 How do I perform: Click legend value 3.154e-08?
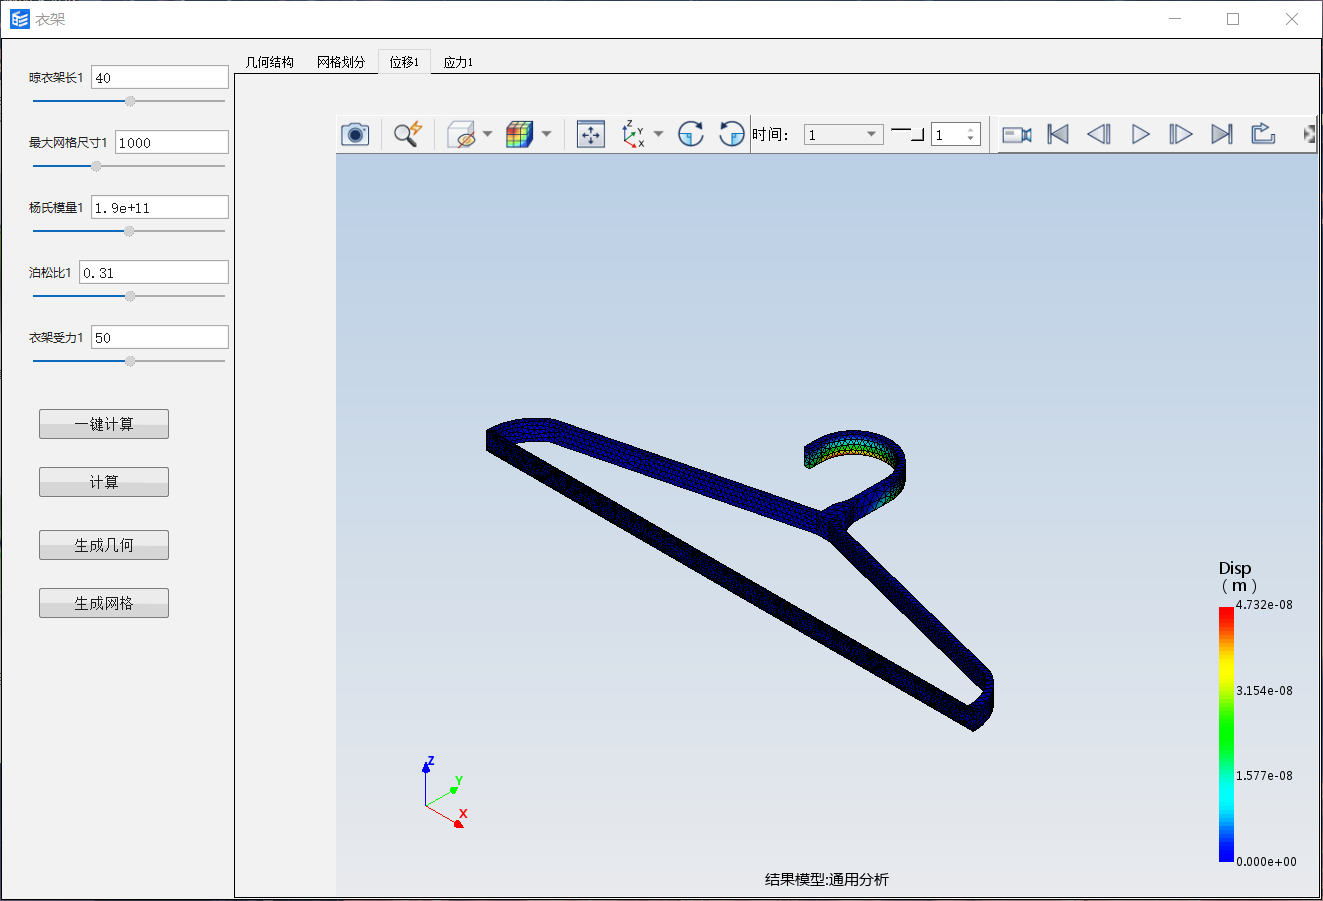point(1264,690)
